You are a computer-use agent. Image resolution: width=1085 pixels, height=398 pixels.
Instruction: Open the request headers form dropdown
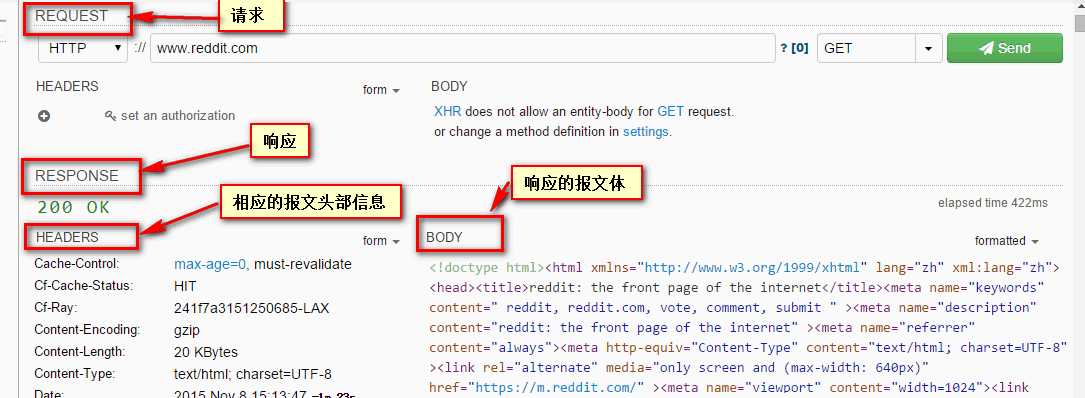(x=381, y=90)
